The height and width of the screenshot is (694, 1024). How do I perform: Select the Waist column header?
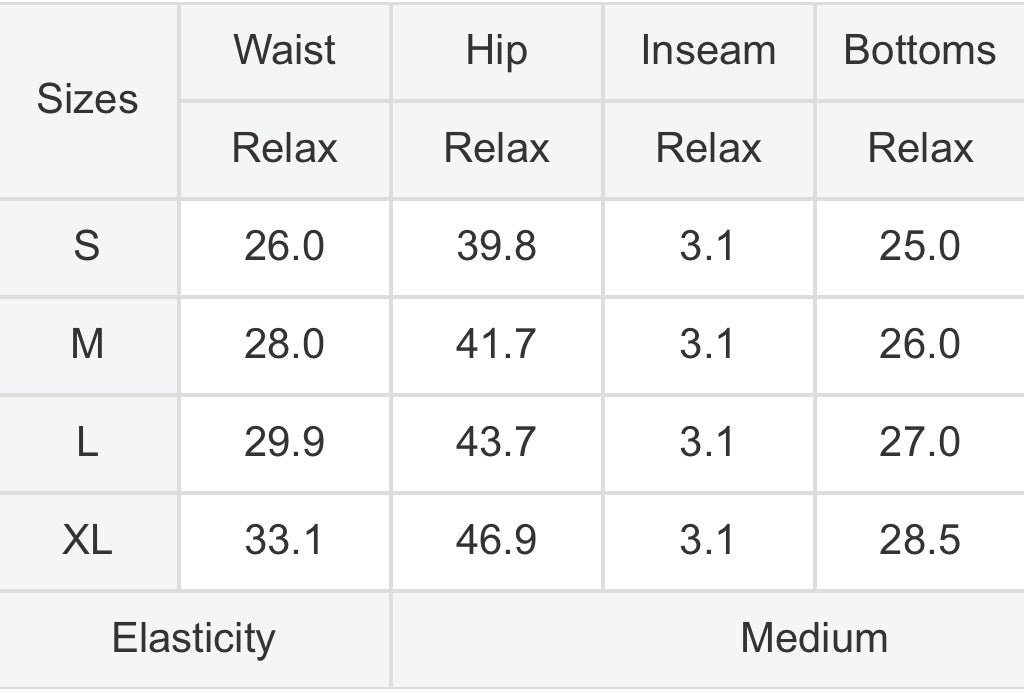tap(284, 50)
